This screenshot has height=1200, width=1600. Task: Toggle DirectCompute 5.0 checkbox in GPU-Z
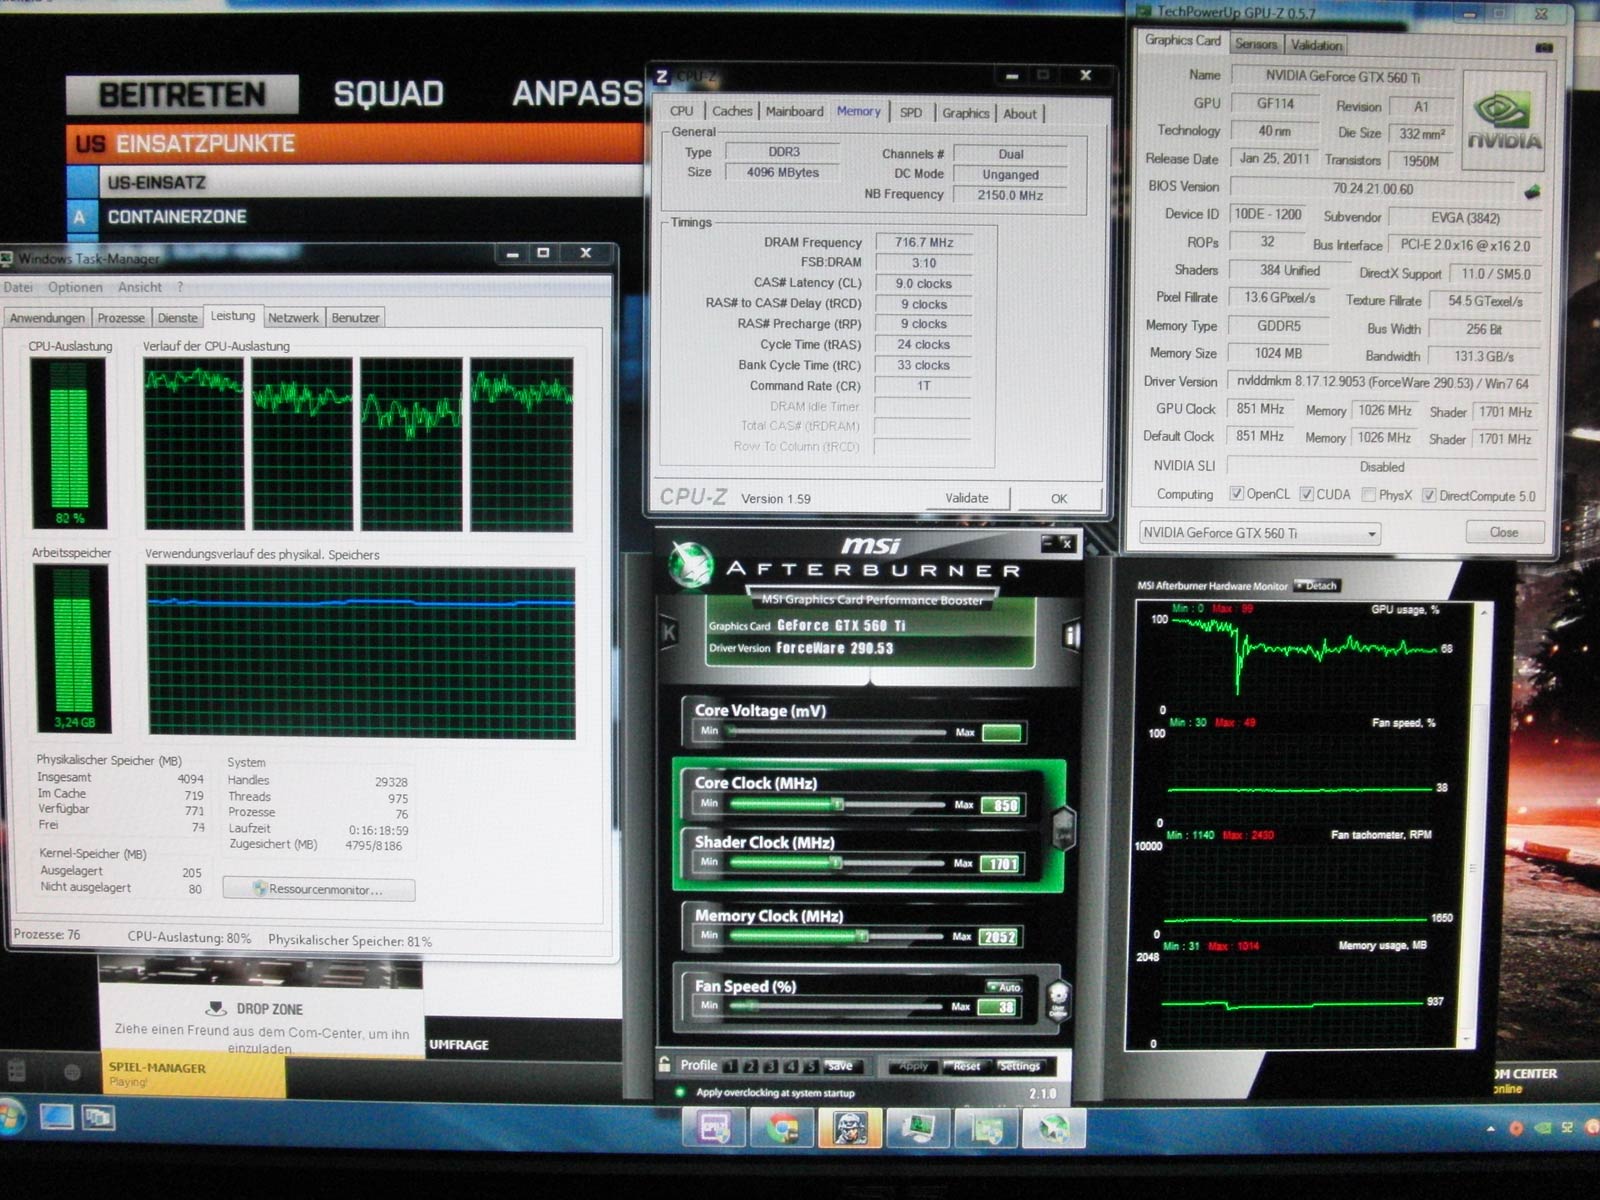1429,495
